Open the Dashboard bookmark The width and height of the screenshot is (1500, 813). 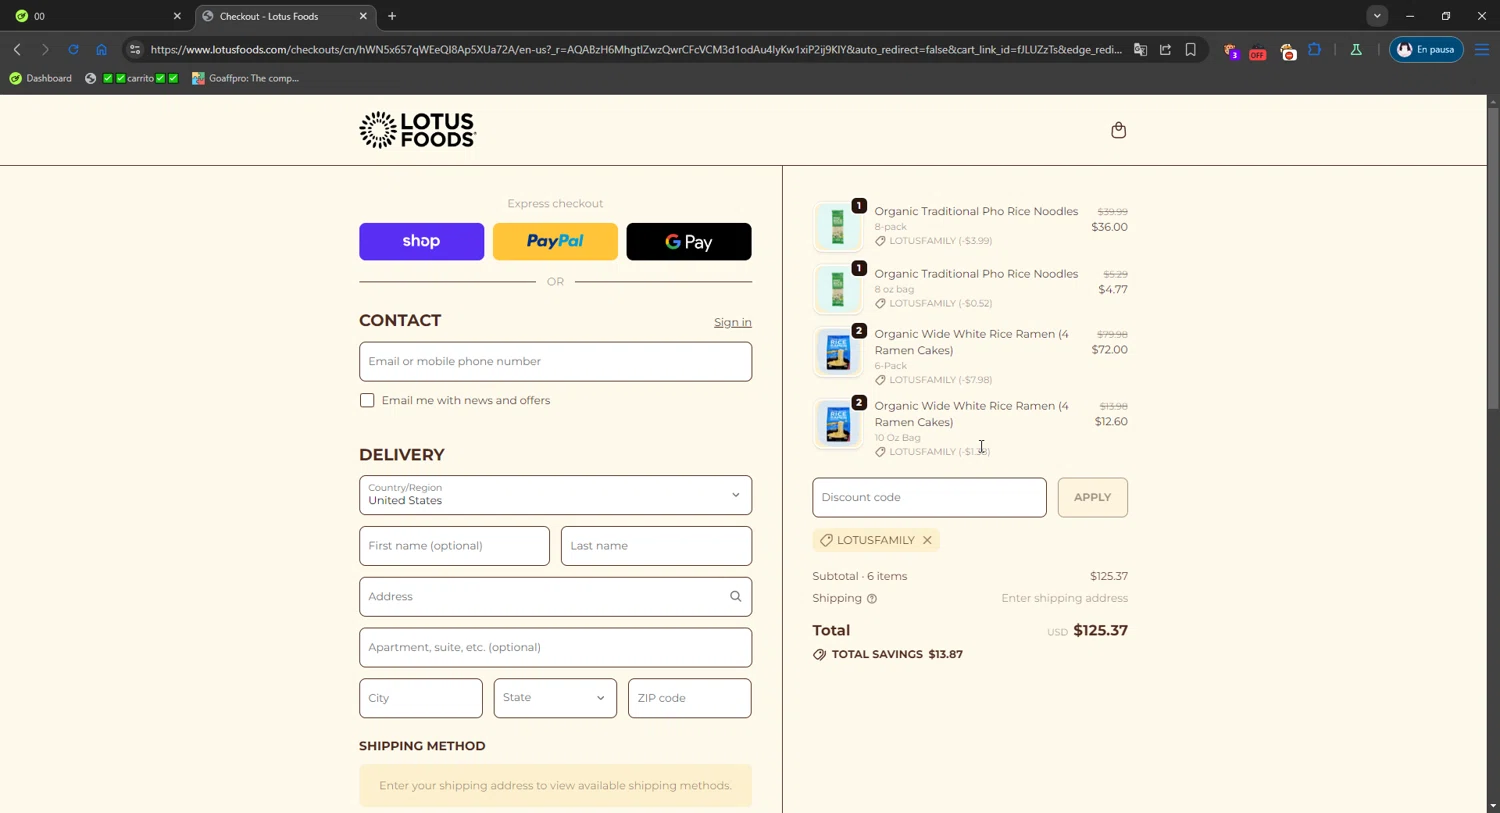coord(40,78)
